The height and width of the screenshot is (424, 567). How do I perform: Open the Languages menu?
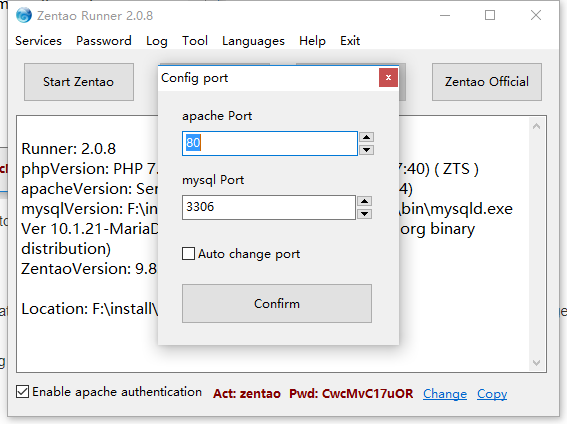click(253, 41)
